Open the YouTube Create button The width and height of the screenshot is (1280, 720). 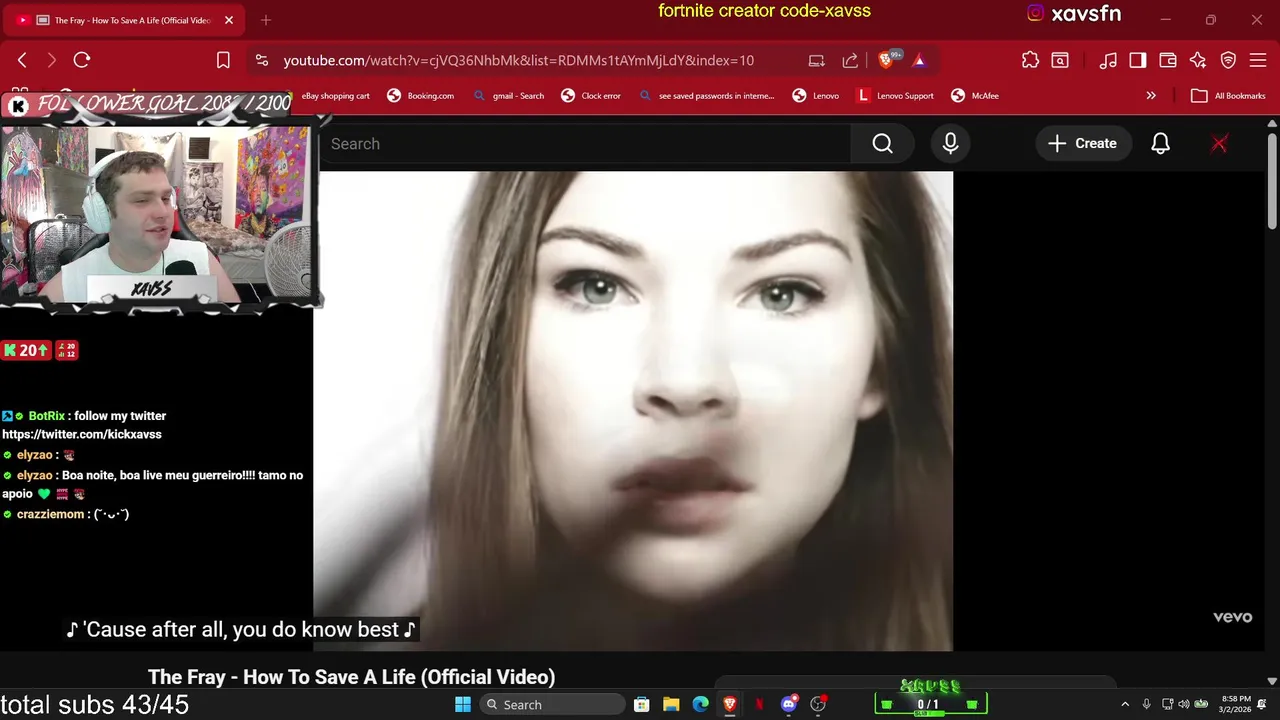point(1082,144)
